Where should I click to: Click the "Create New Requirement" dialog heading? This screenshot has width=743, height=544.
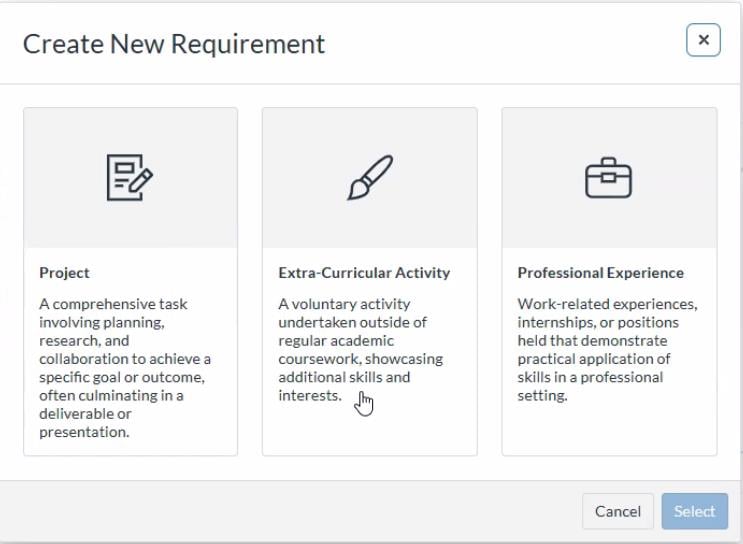tap(174, 44)
